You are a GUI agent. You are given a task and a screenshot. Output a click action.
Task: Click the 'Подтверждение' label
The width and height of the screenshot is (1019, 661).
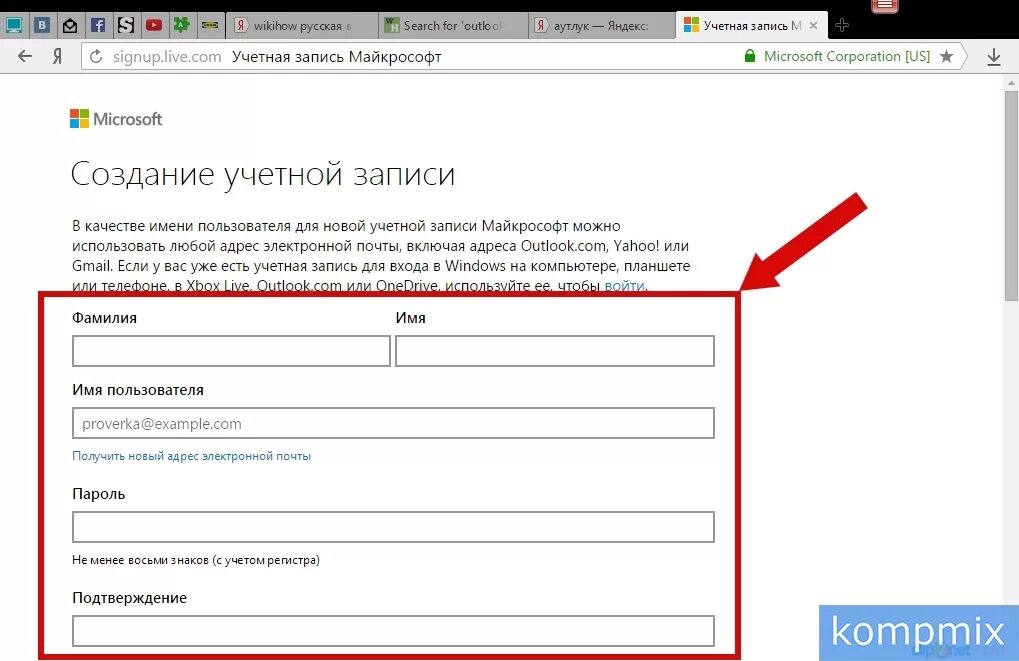[129, 598]
